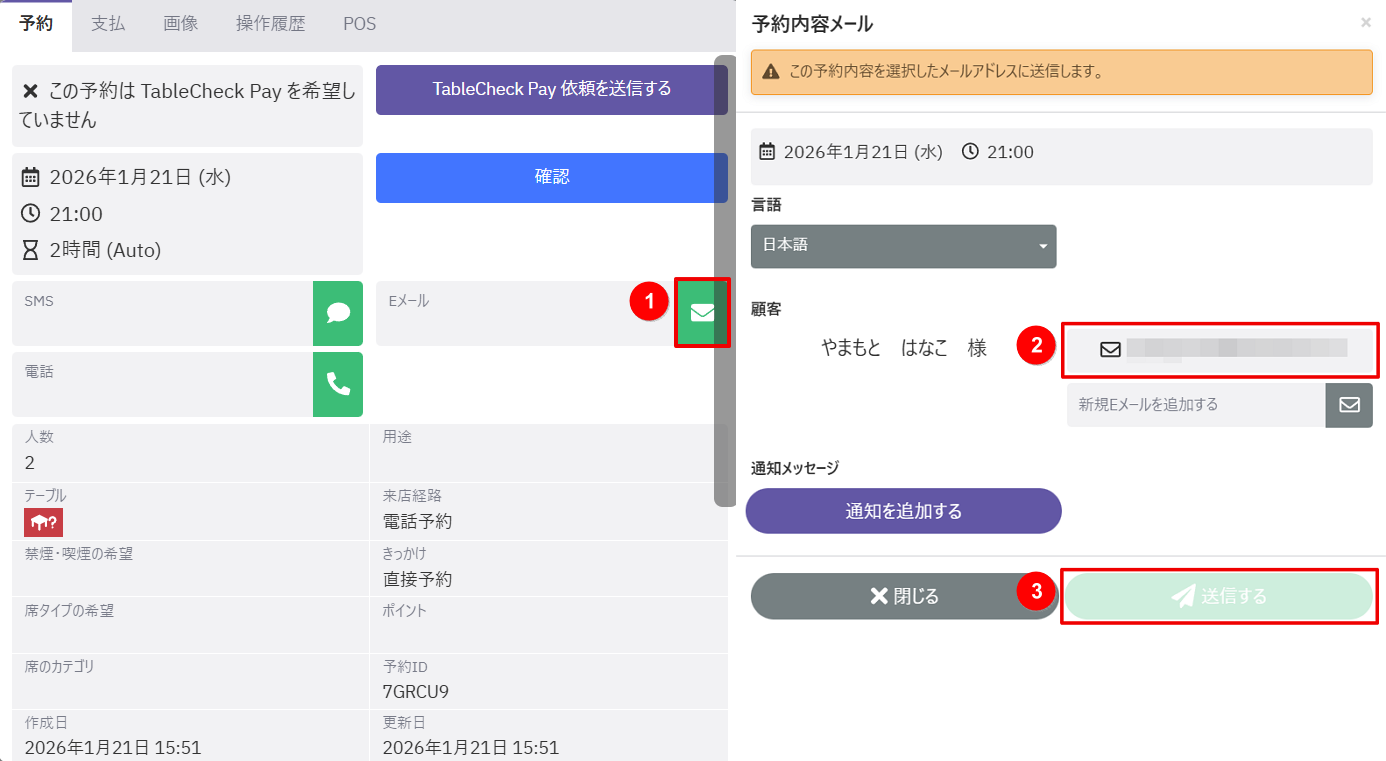Click the green SMS chat bubble icon
The image size is (1386, 761).
[338, 313]
